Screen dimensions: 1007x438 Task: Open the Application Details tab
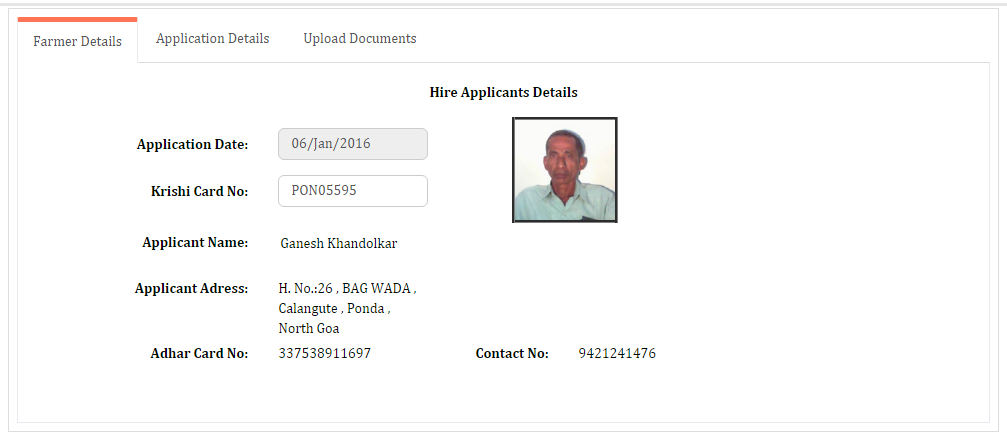coord(213,39)
